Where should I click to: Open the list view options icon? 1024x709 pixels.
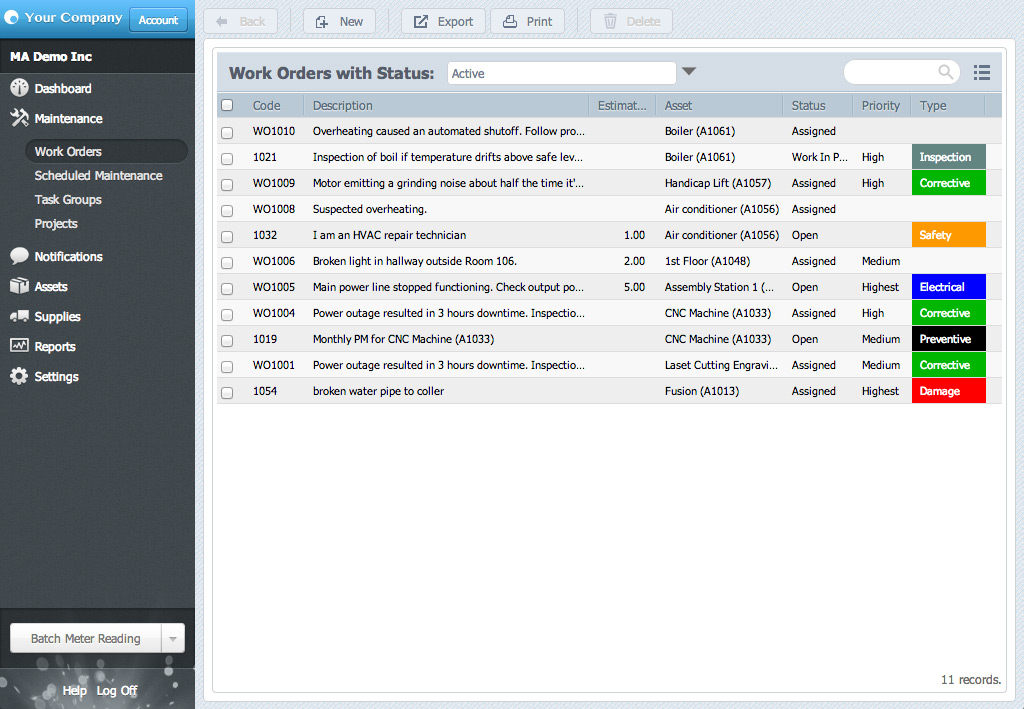981,72
